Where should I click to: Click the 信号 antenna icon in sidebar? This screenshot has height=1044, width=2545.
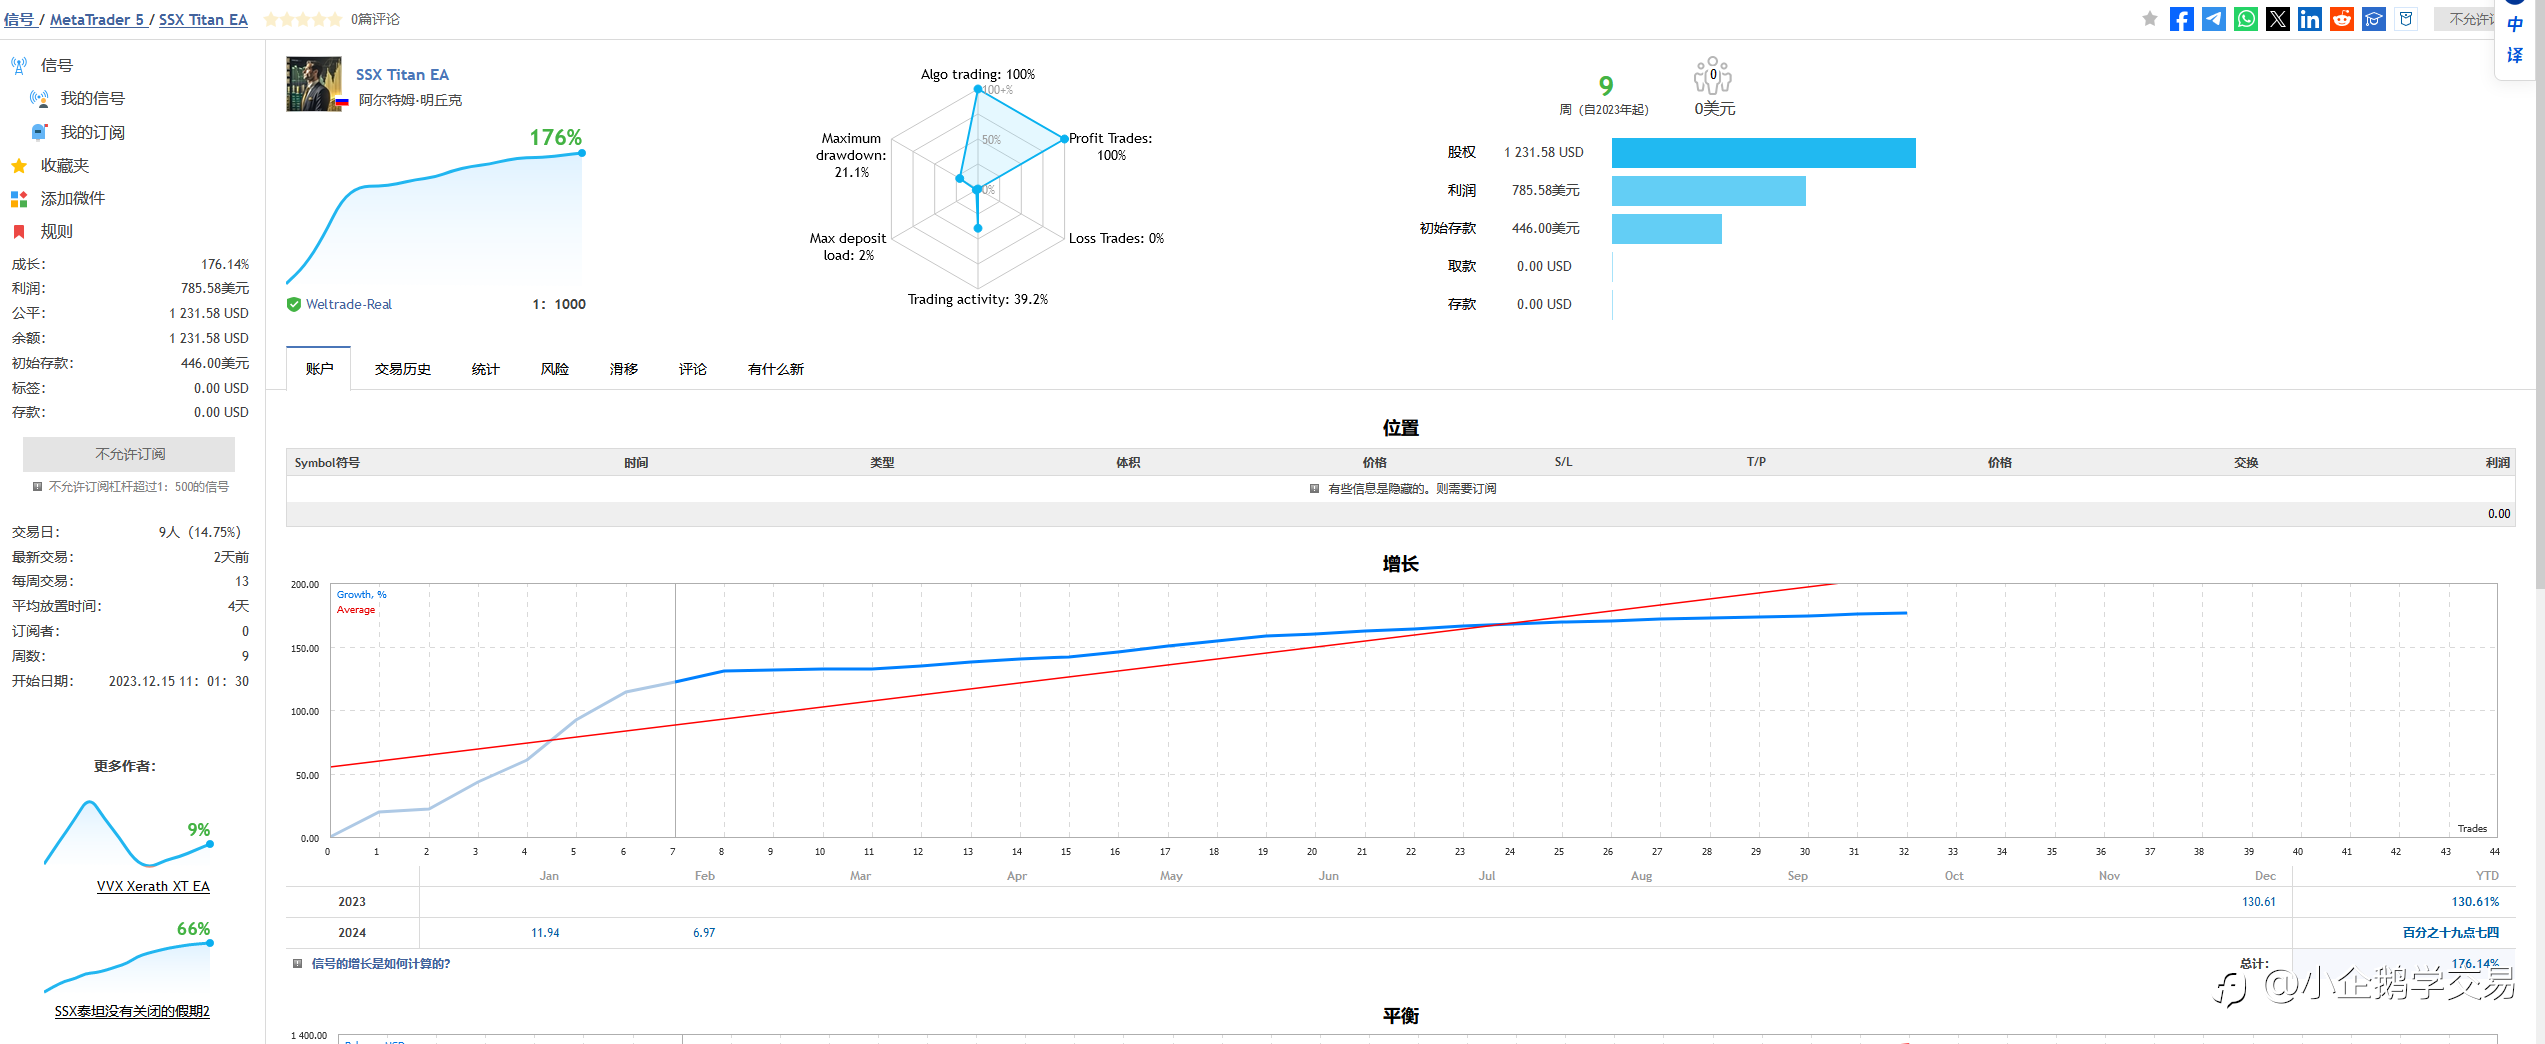pyautogui.click(x=19, y=66)
